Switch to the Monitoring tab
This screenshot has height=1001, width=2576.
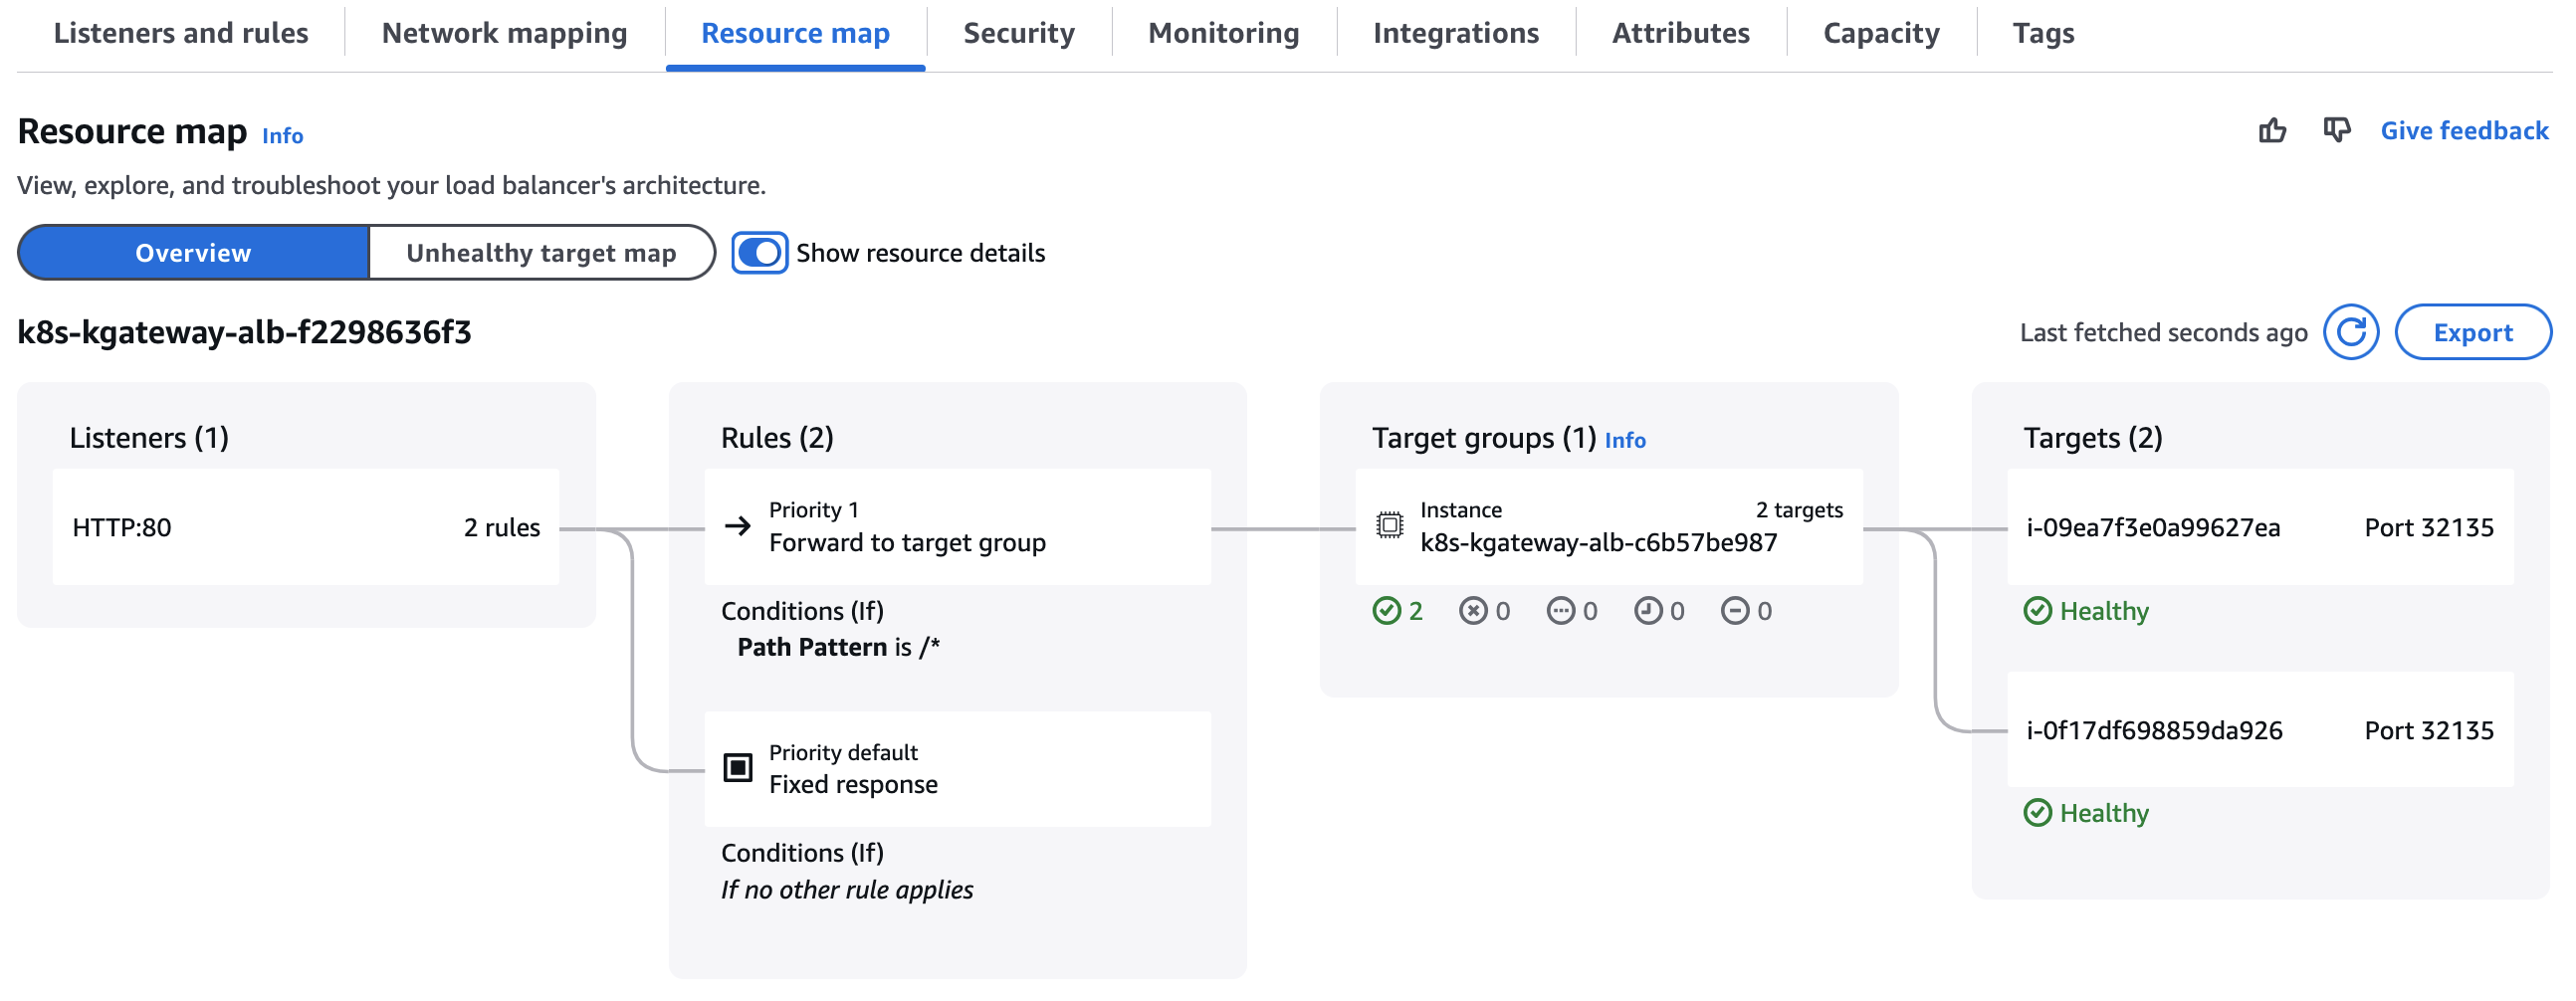(1223, 34)
